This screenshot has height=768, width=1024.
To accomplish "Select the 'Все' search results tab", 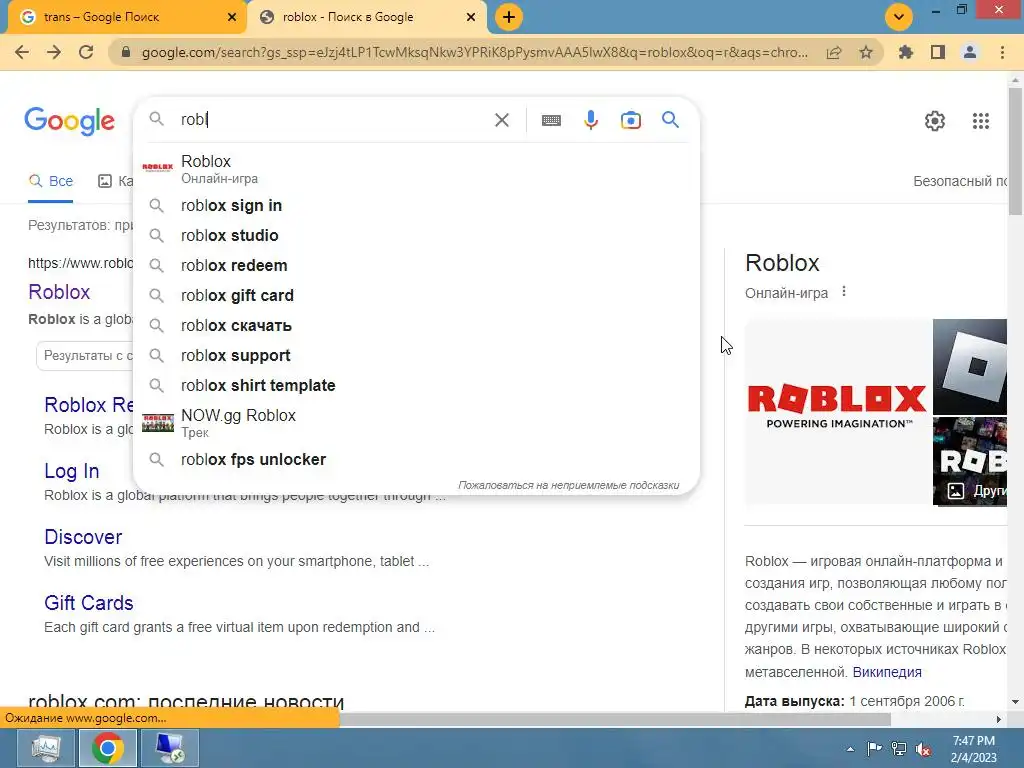I will tap(51, 181).
